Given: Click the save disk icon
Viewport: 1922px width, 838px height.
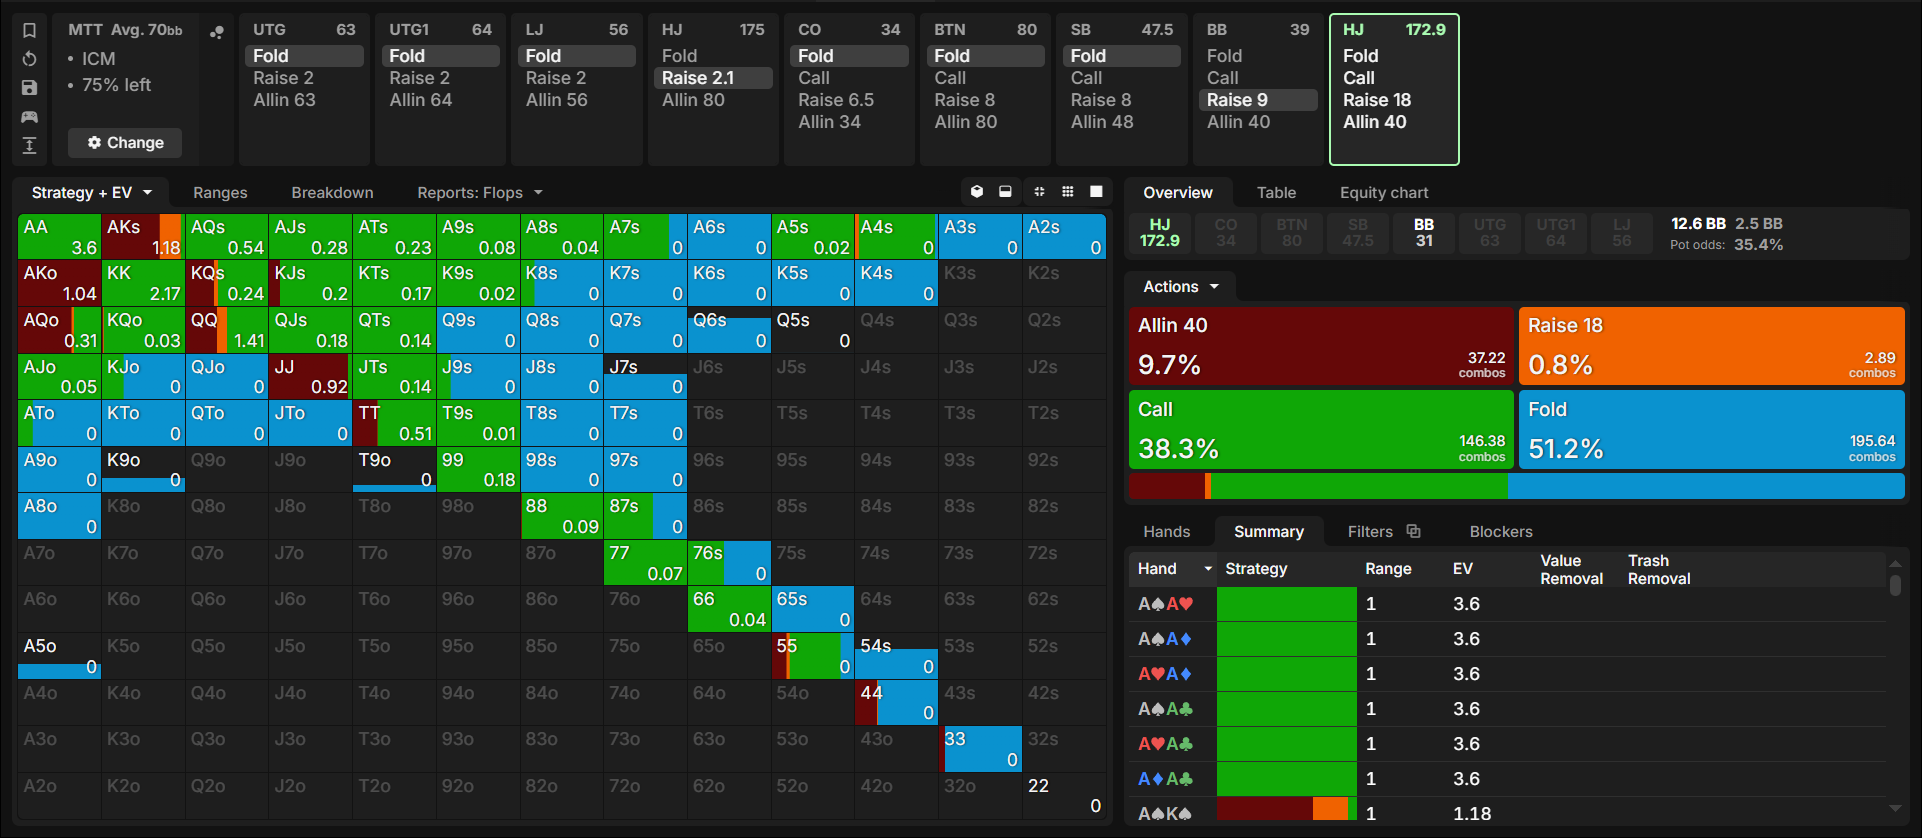Looking at the screenshot, I should tap(29, 88).
